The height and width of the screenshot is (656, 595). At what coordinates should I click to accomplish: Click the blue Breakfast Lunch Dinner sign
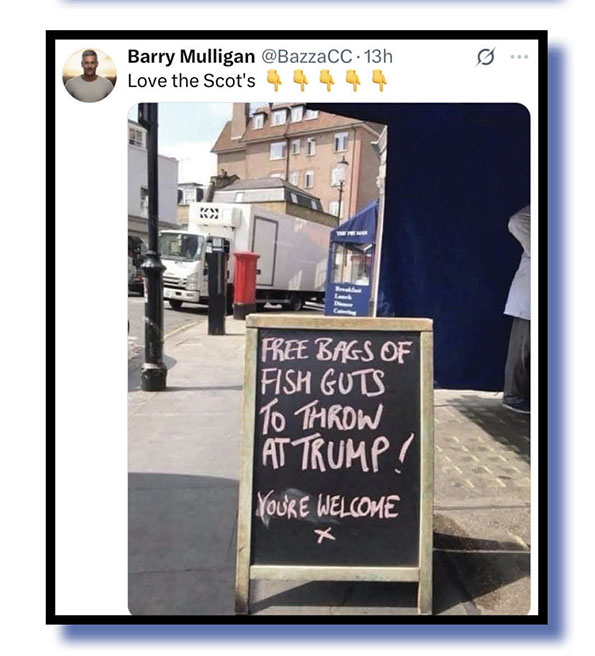[x=347, y=299]
